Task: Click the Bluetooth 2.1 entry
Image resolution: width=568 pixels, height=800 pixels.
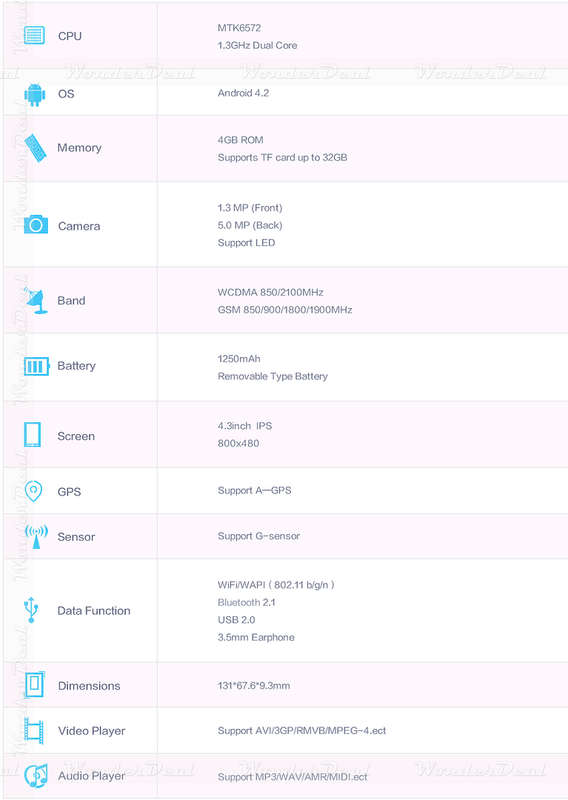Action: [246, 603]
